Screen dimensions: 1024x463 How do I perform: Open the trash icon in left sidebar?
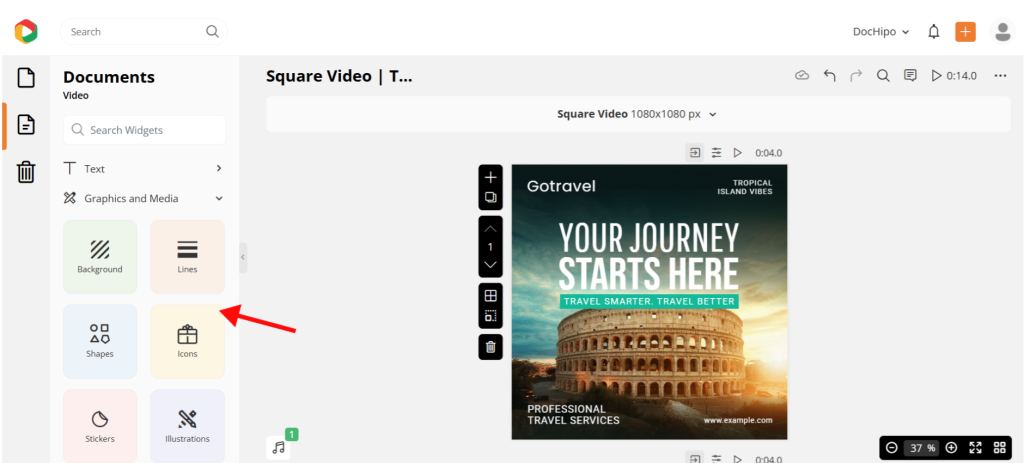(25, 172)
